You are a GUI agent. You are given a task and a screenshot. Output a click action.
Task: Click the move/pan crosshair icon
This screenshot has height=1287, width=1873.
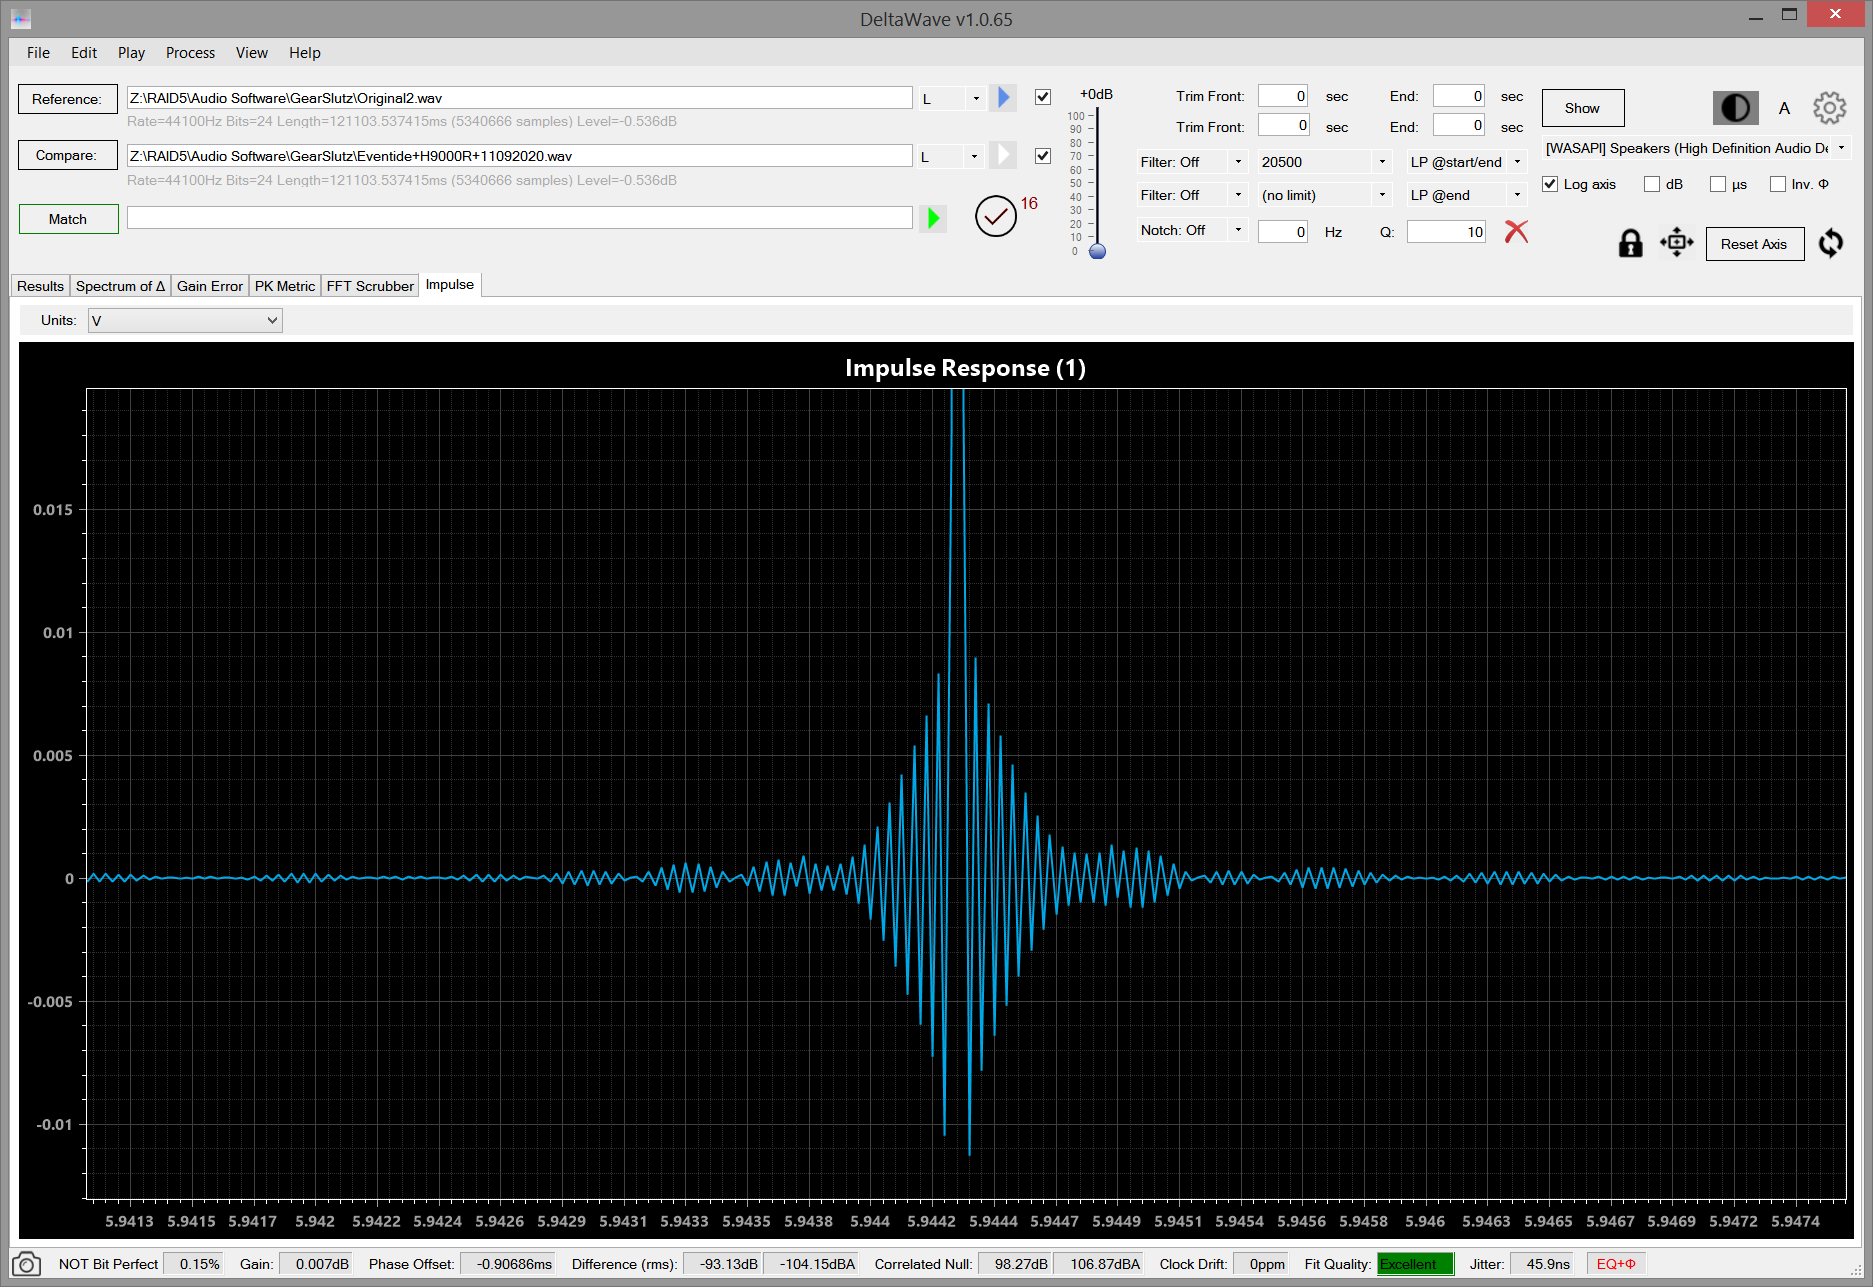click(x=1676, y=242)
